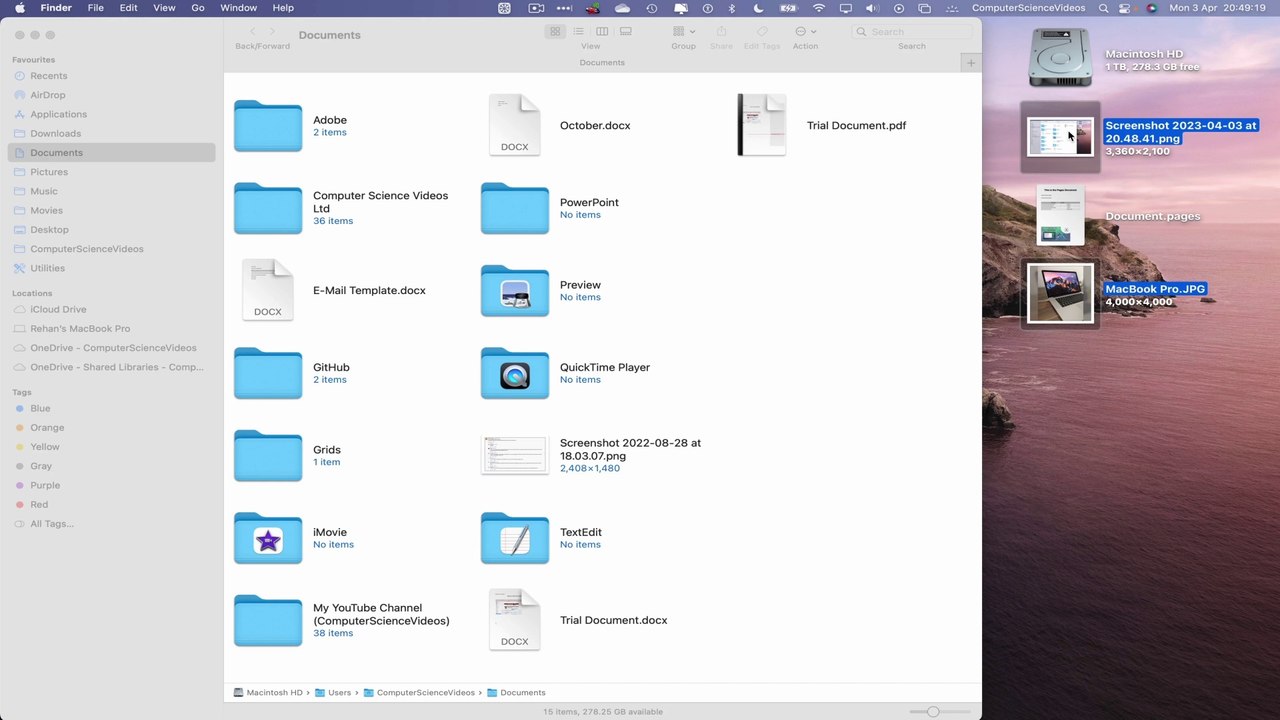
Task: Open iCloud Drive in the sidebar
Action: tap(111, 309)
